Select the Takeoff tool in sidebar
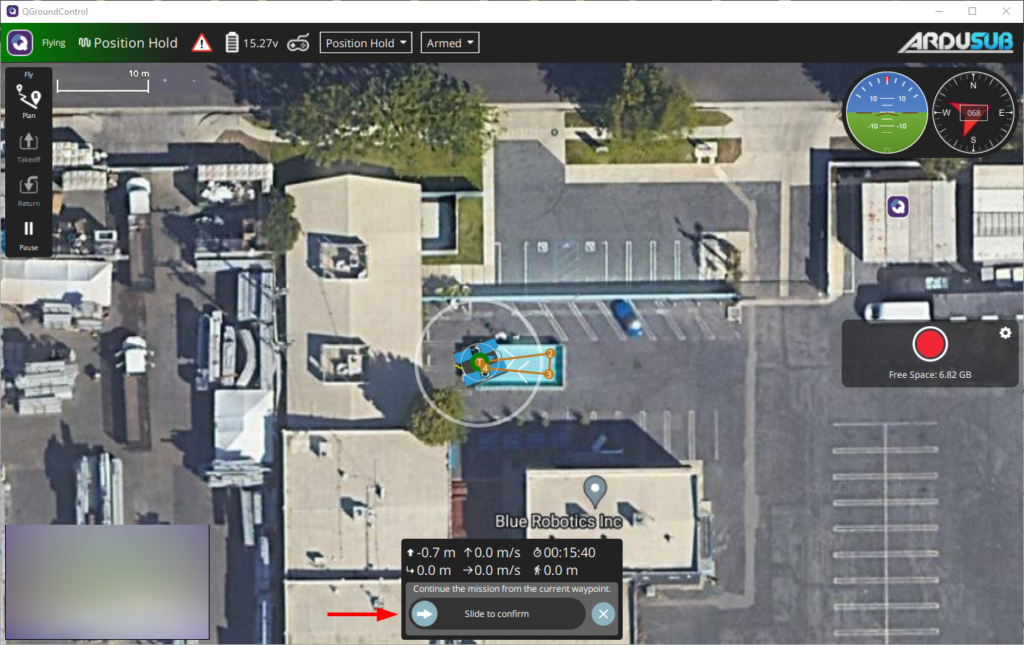Viewport: 1024px width, 645px height. (29, 148)
